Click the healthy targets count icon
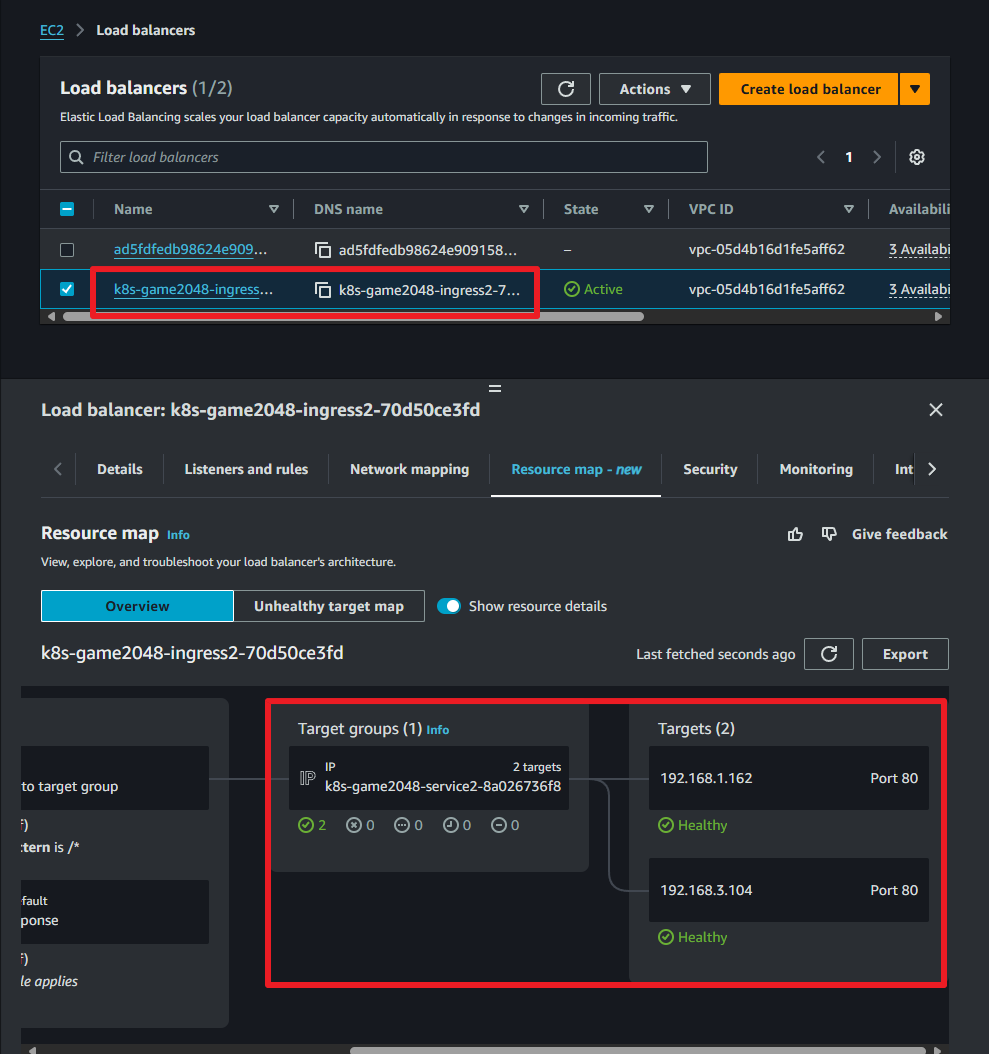The height and width of the screenshot is (1054, 989). coord(305,825)
